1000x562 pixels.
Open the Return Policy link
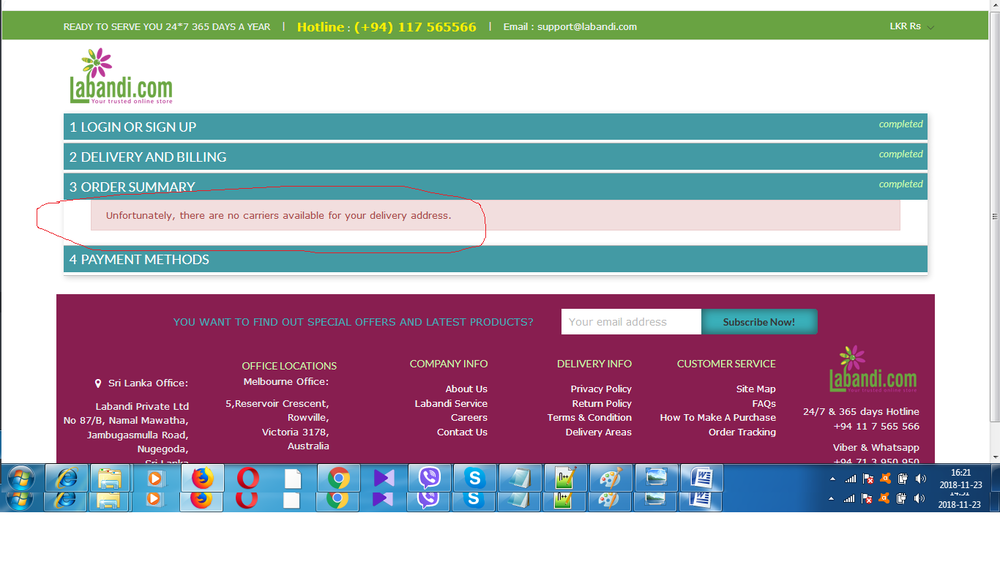pyautogui.click(x=601, y=403)
